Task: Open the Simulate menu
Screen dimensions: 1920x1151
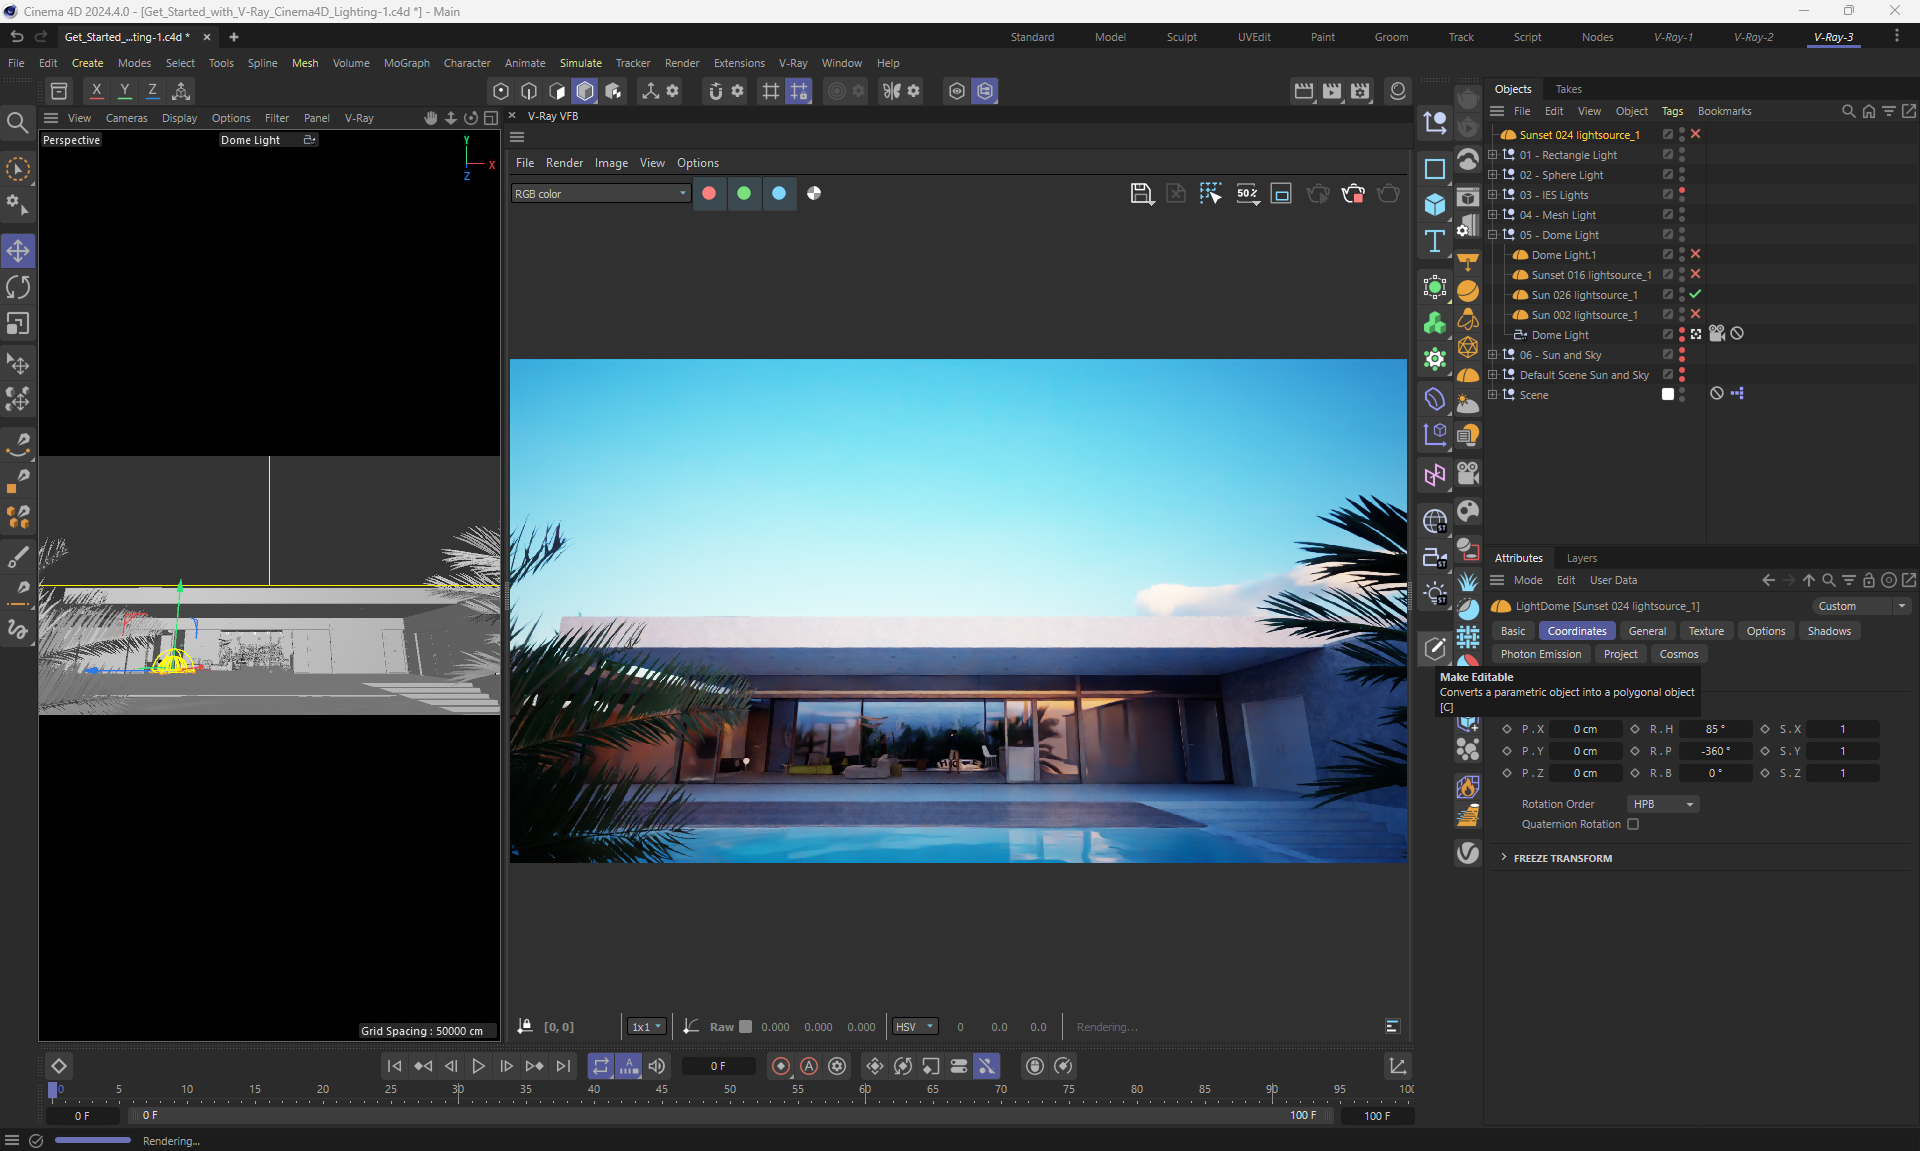Action: point(580,63)
